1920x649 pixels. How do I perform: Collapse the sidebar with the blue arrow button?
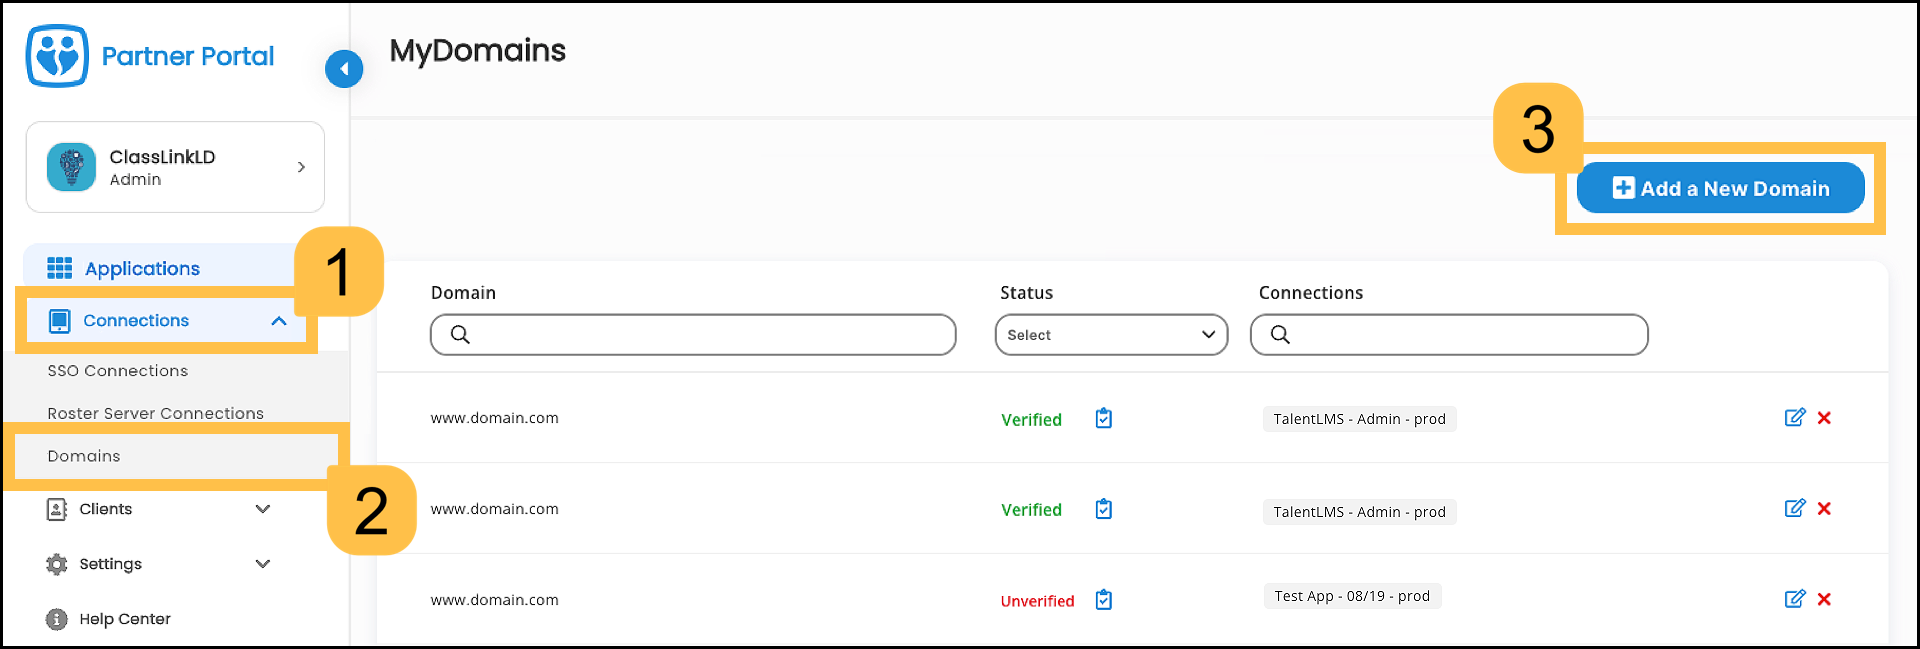click(x=344, y=69)
